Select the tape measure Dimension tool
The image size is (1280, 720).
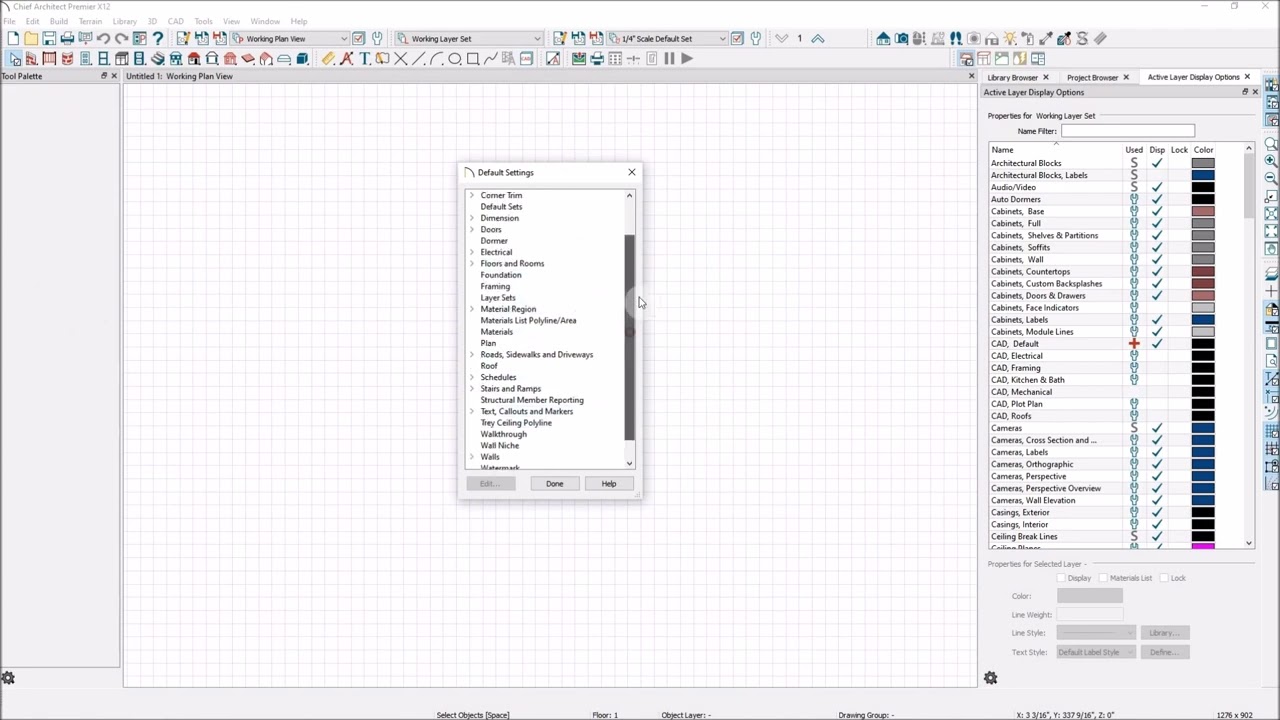(x=328, y=59)
